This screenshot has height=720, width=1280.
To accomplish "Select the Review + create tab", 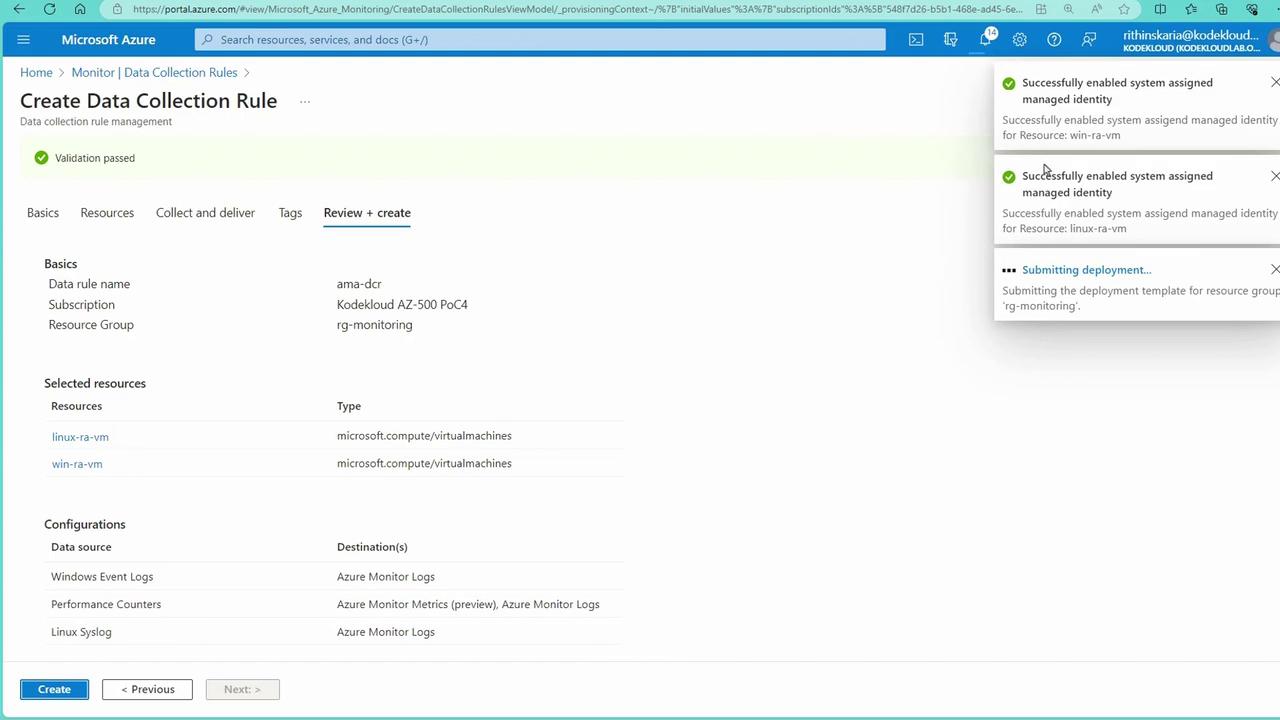I will 367,213.
